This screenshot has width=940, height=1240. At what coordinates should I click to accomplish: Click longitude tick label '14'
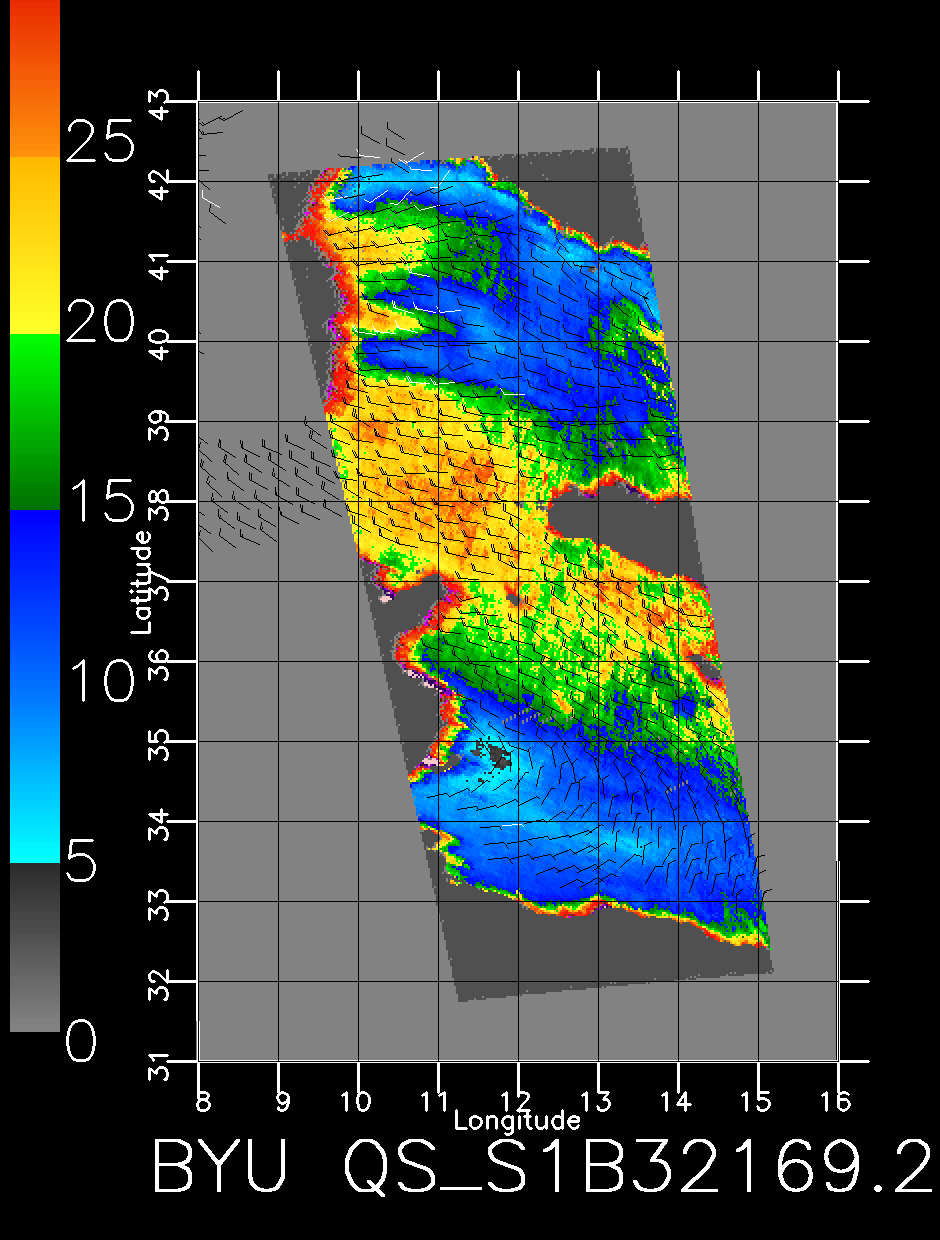pos(677,1102)
